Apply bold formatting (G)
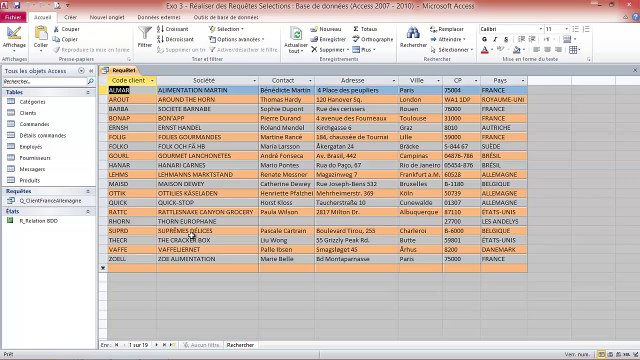The width and height of the screenshot is (640, 360). tap(484, 39)
